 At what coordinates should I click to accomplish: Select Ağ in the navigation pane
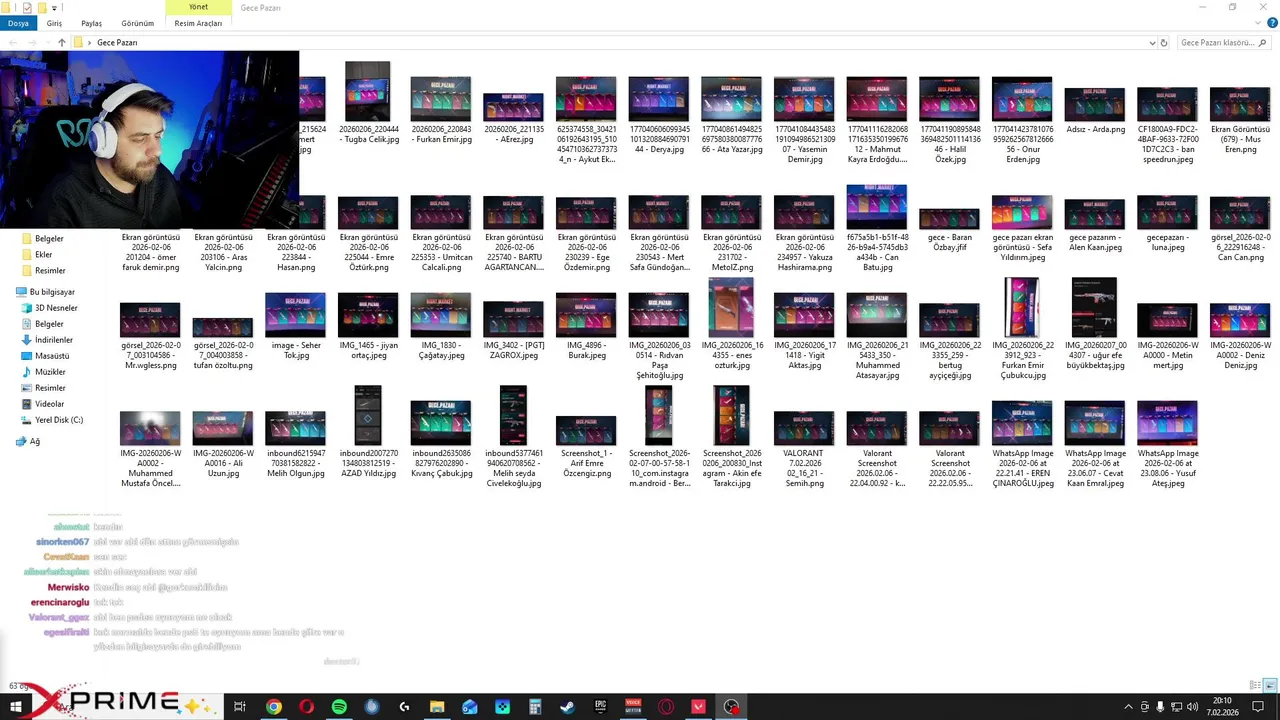[x=34, y=441]
